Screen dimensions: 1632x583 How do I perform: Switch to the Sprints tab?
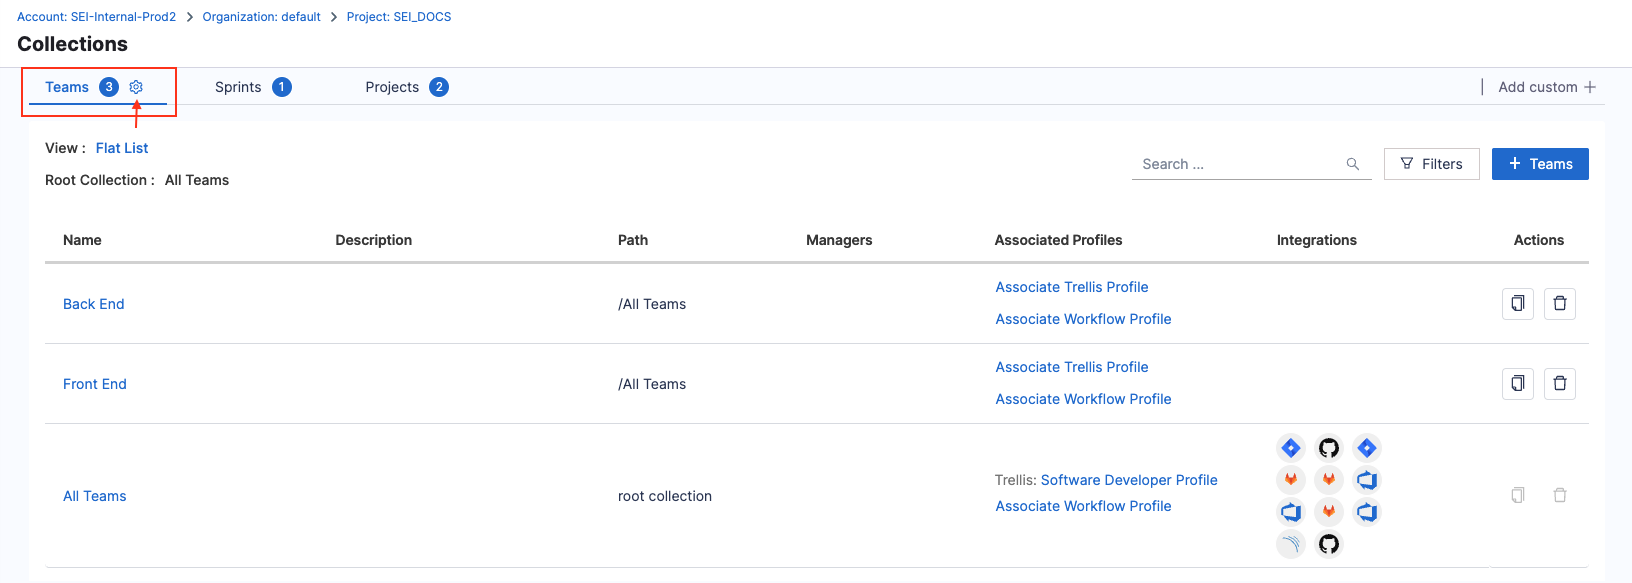click(x=238, y=87)
